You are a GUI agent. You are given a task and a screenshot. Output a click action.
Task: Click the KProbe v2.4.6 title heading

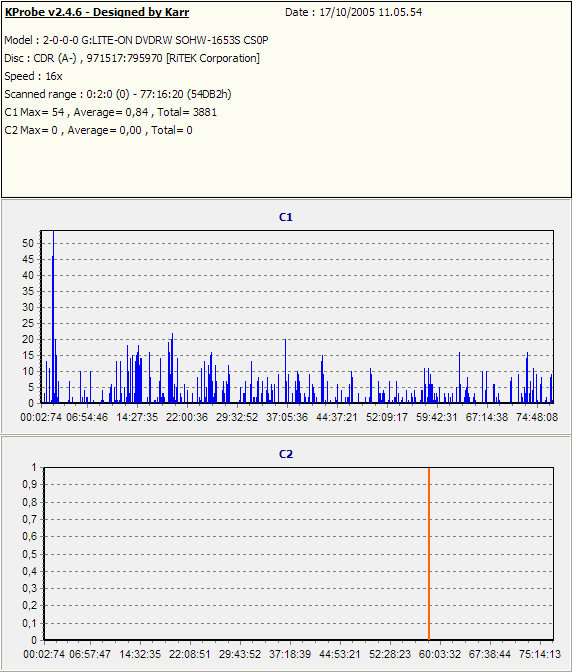96,12
